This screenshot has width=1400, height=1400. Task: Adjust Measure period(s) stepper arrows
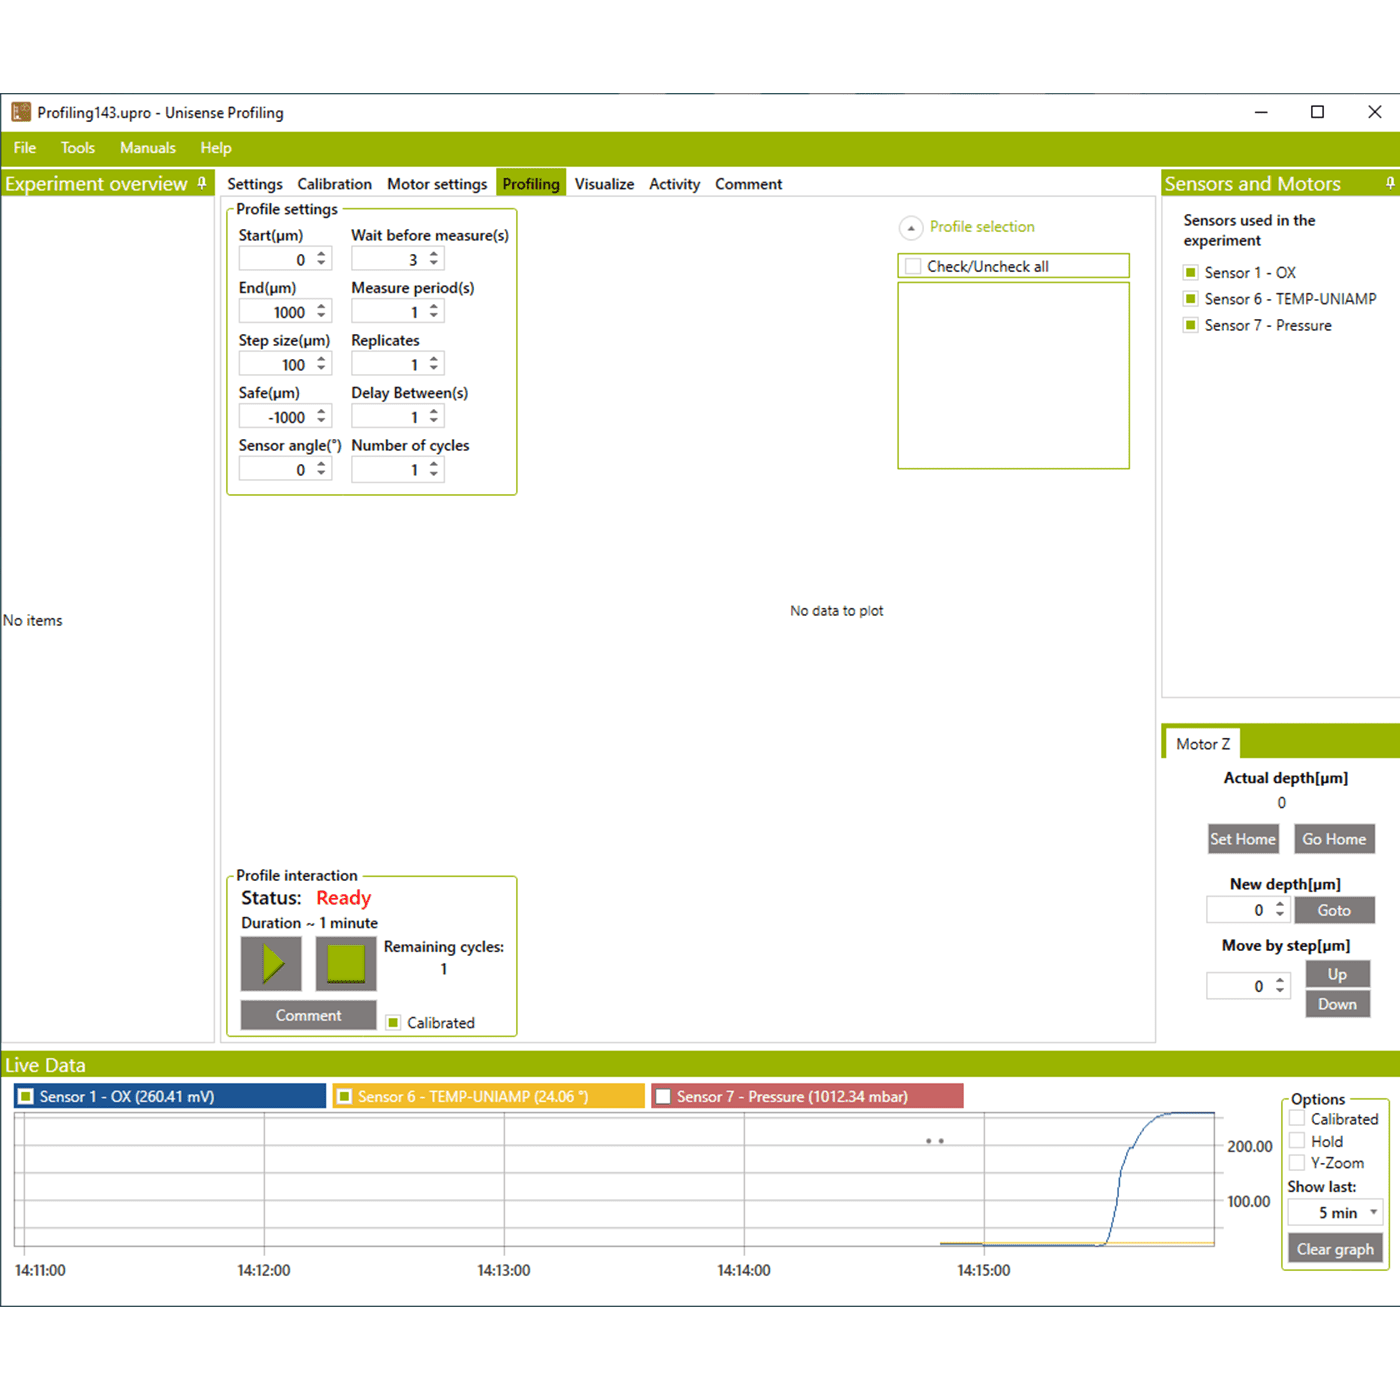click(434, 311)
